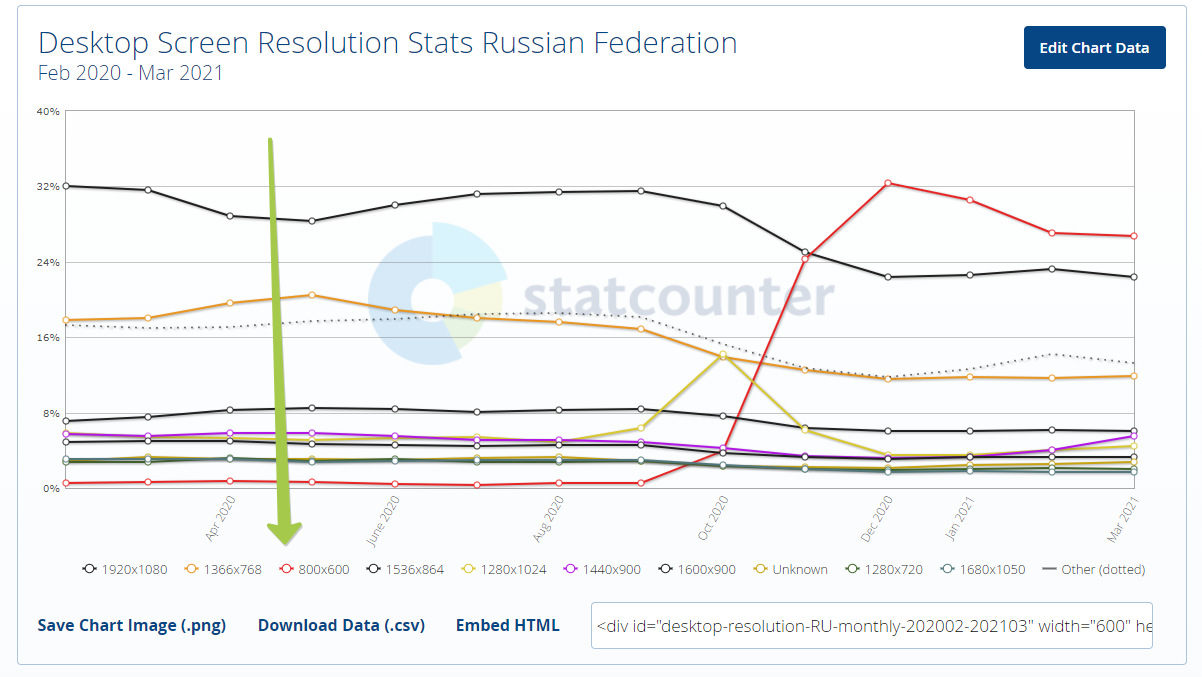Viewport: 1202px width, 677px height.
Task: Click the 1280x1024 peak point at Oct 2020
Action: coord(723,355)
